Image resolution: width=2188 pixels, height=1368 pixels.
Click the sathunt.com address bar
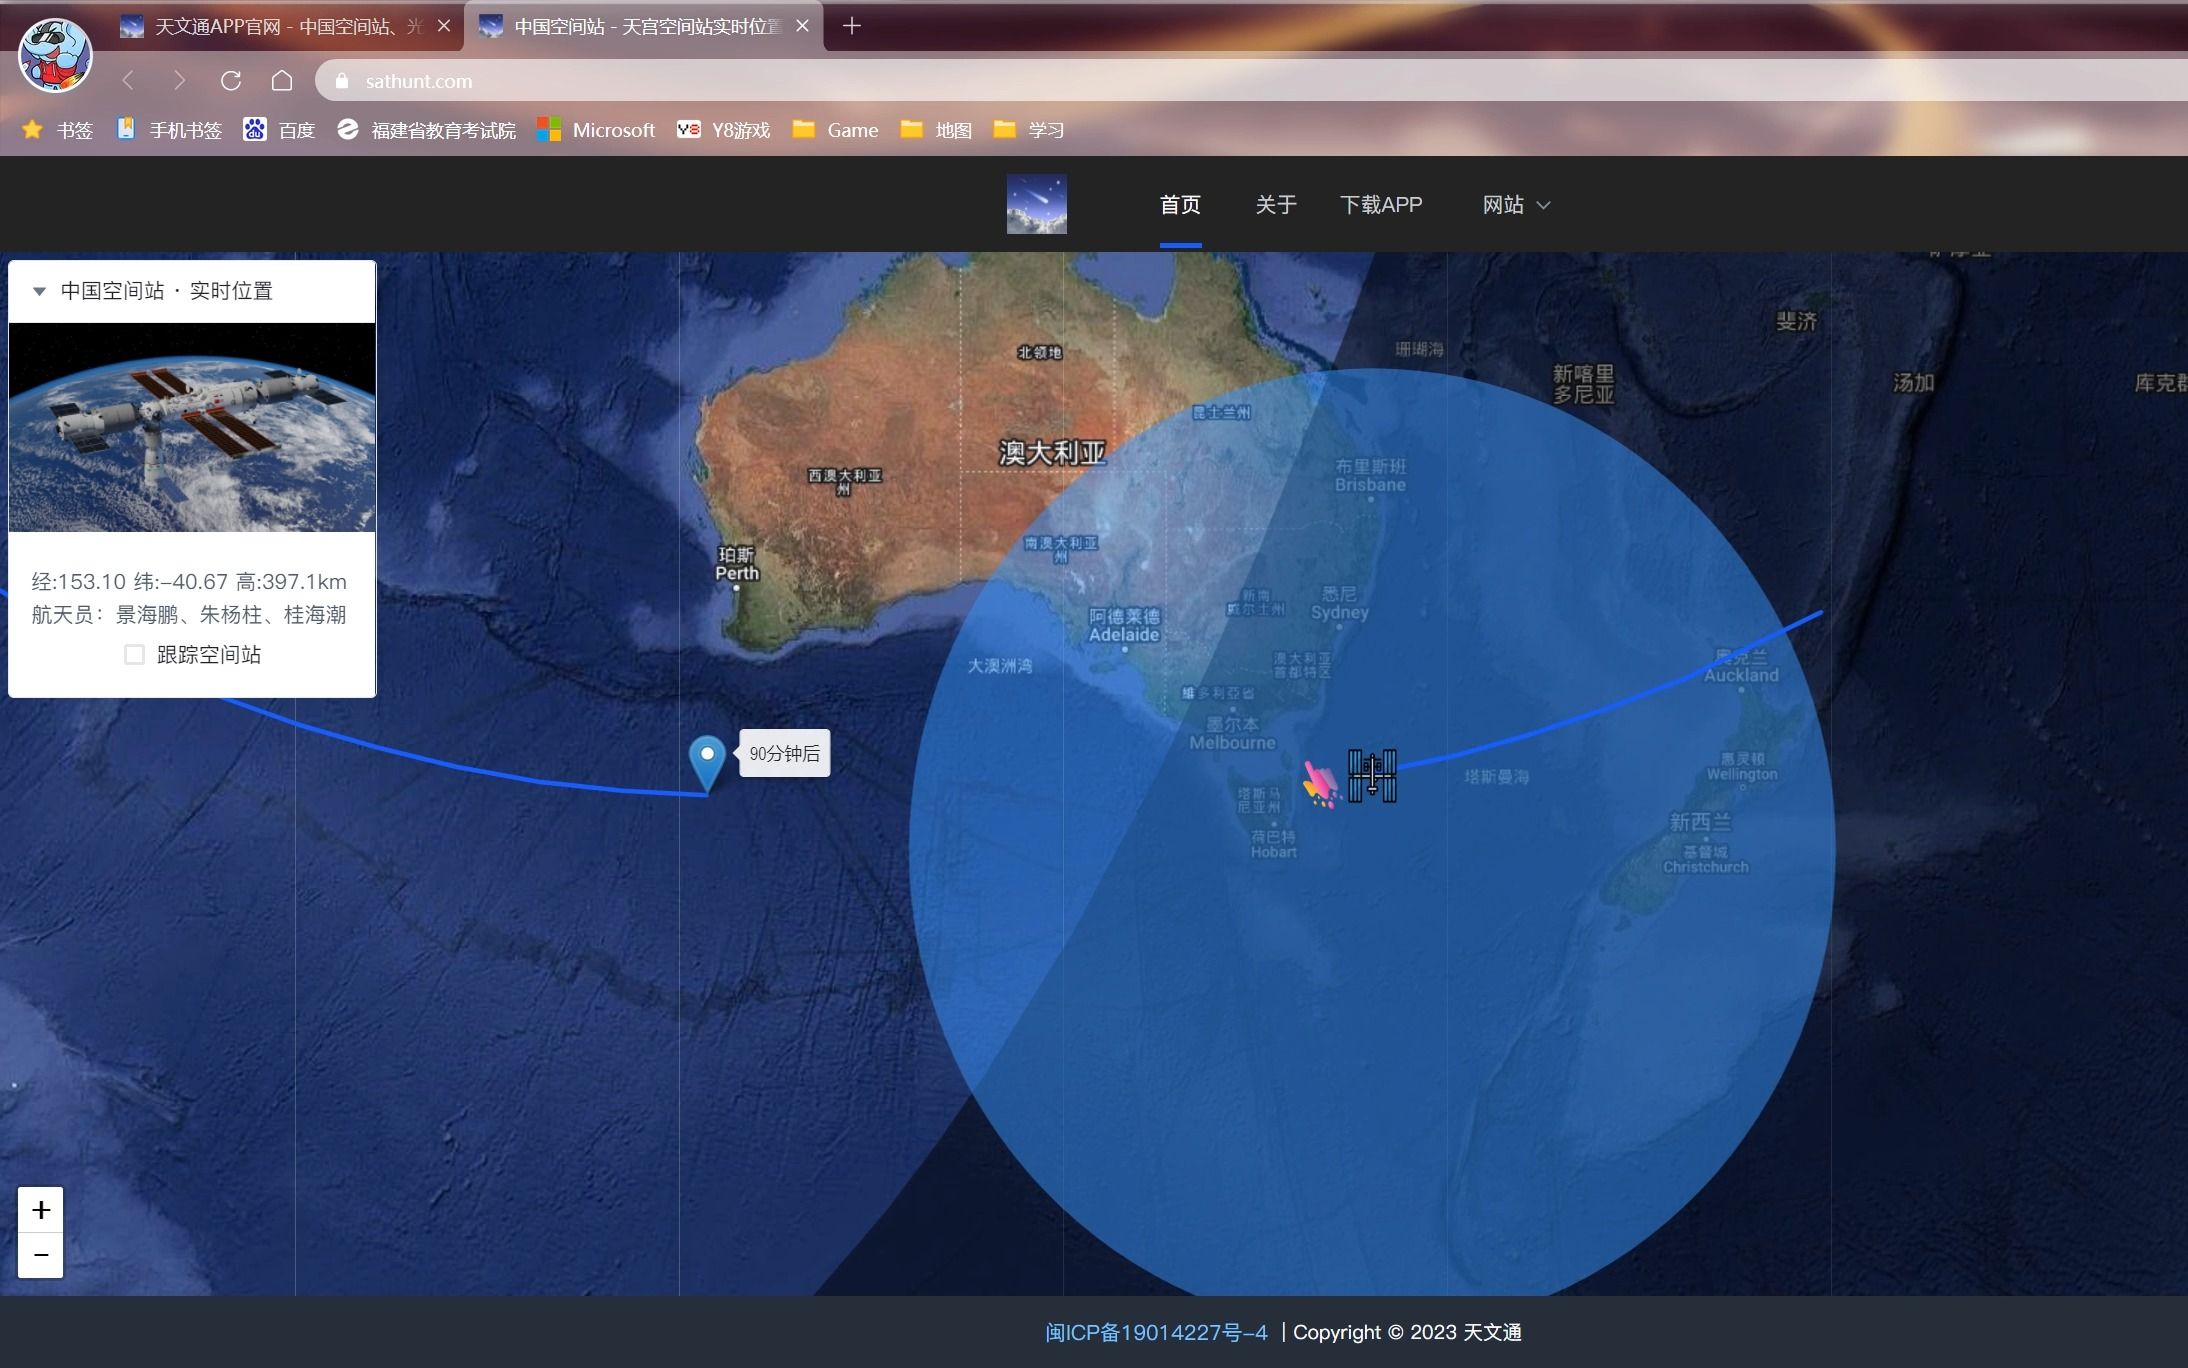click(1250, 81)
